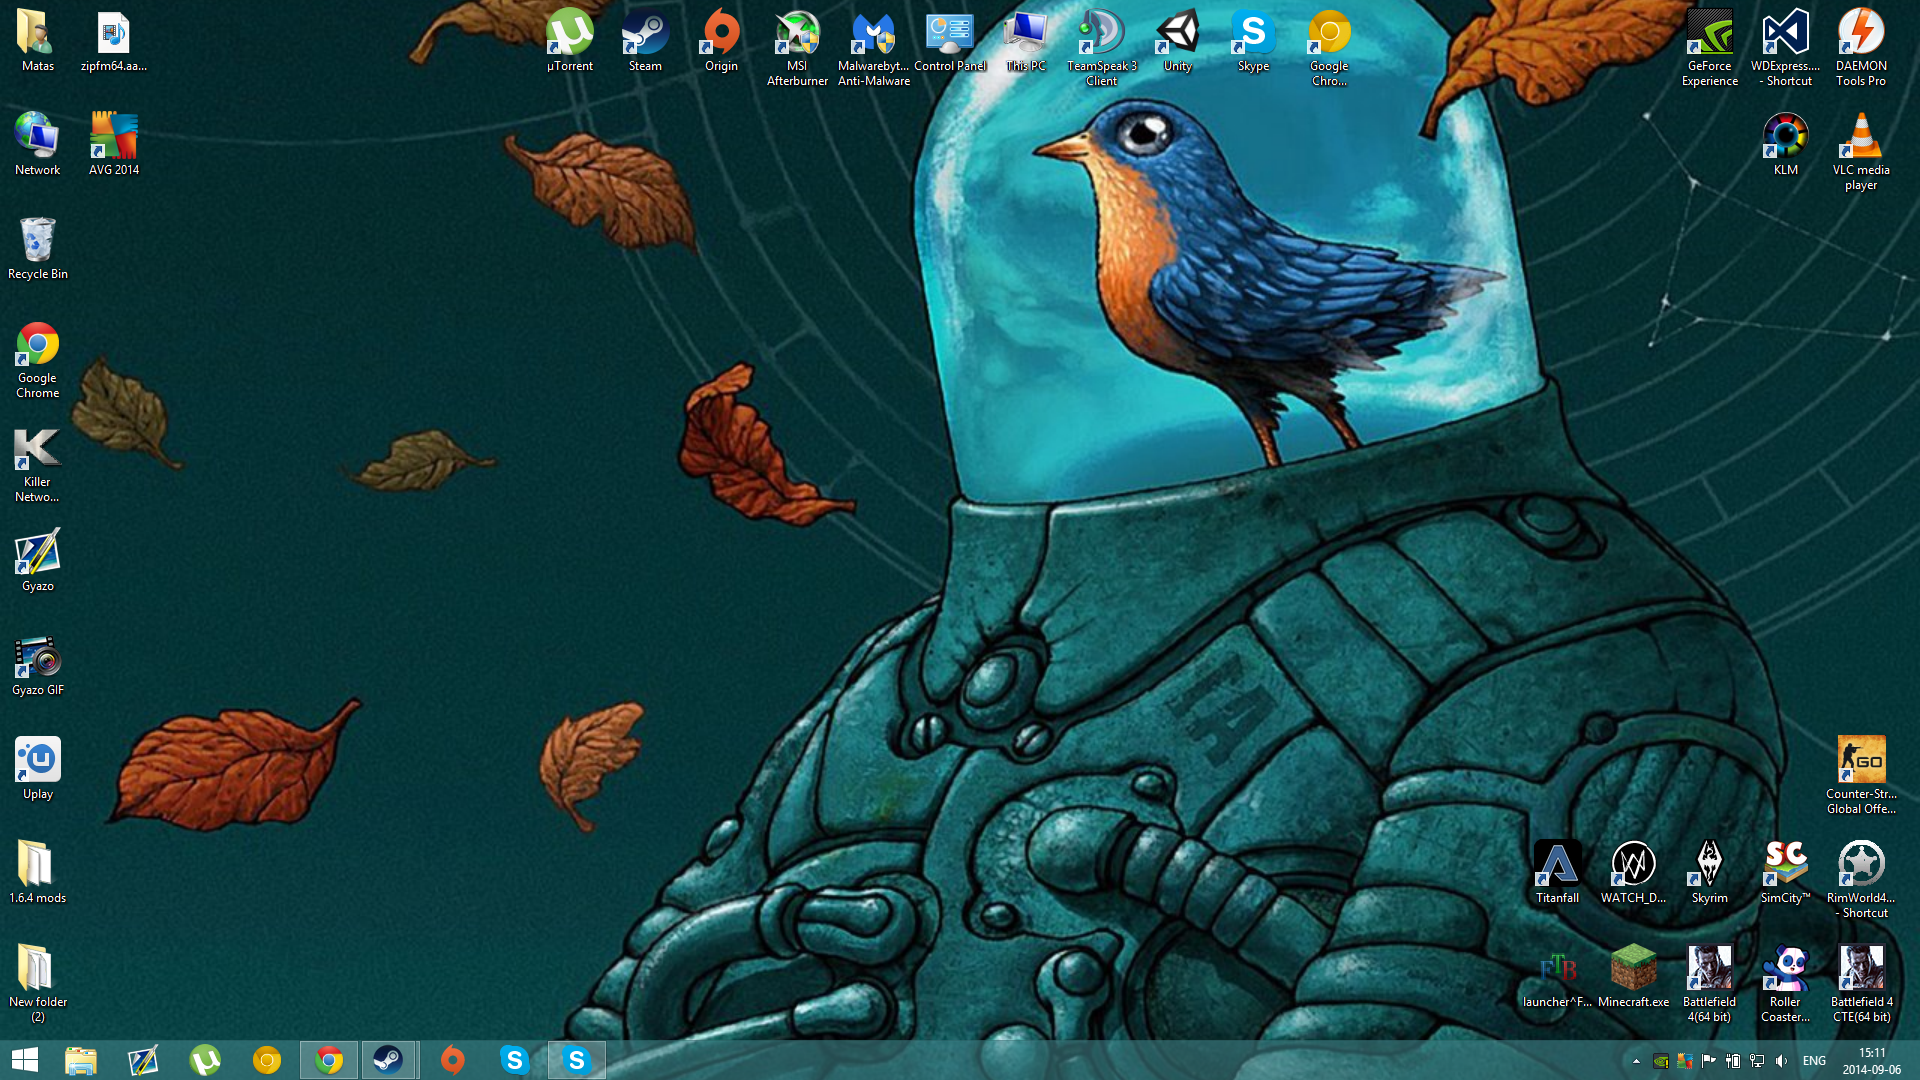Switch to the Steam taskbar window
The width and height of the screenshot is (1920, 1080).
point(389,1060)
